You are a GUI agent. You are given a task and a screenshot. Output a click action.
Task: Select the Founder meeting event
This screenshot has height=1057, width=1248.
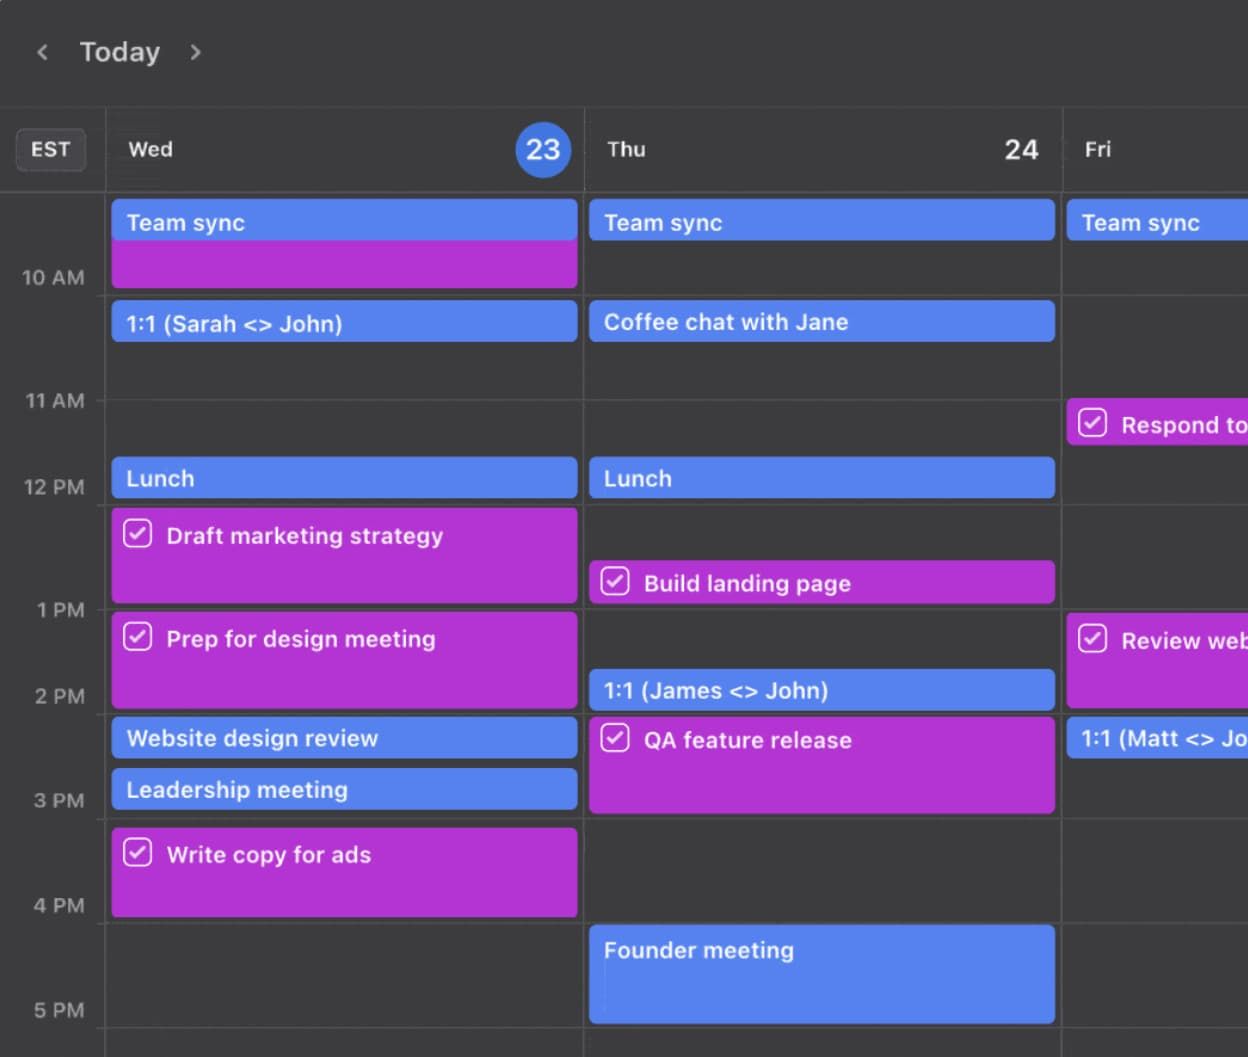[x=821, y=973]
